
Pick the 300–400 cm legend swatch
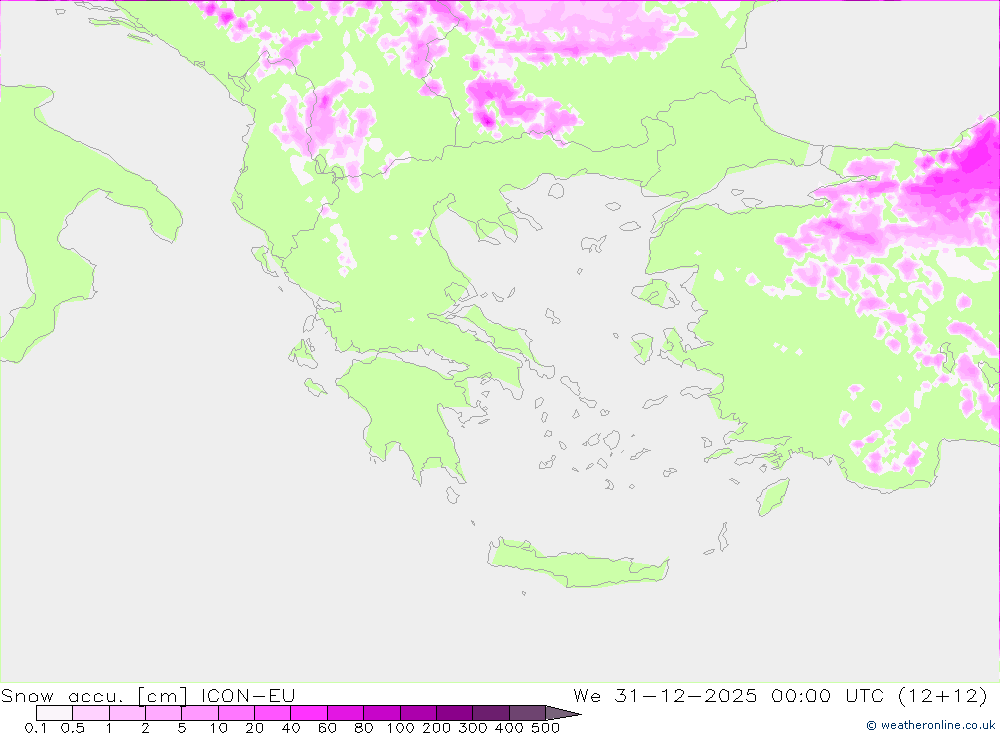[x=491, y=713]
